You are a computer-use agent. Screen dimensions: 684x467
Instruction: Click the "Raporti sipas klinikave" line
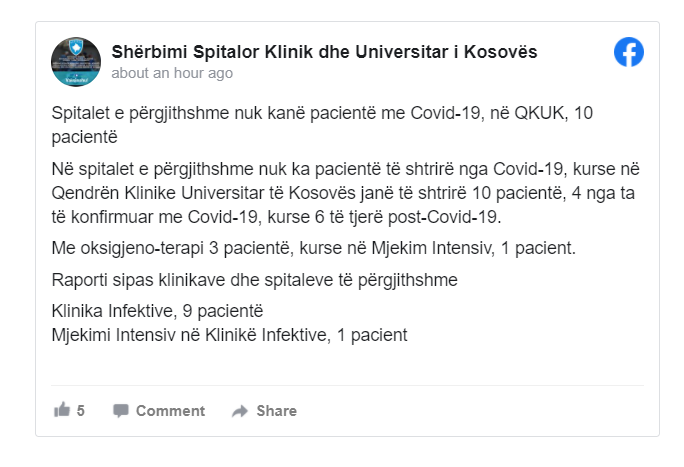tap(255, 280)
